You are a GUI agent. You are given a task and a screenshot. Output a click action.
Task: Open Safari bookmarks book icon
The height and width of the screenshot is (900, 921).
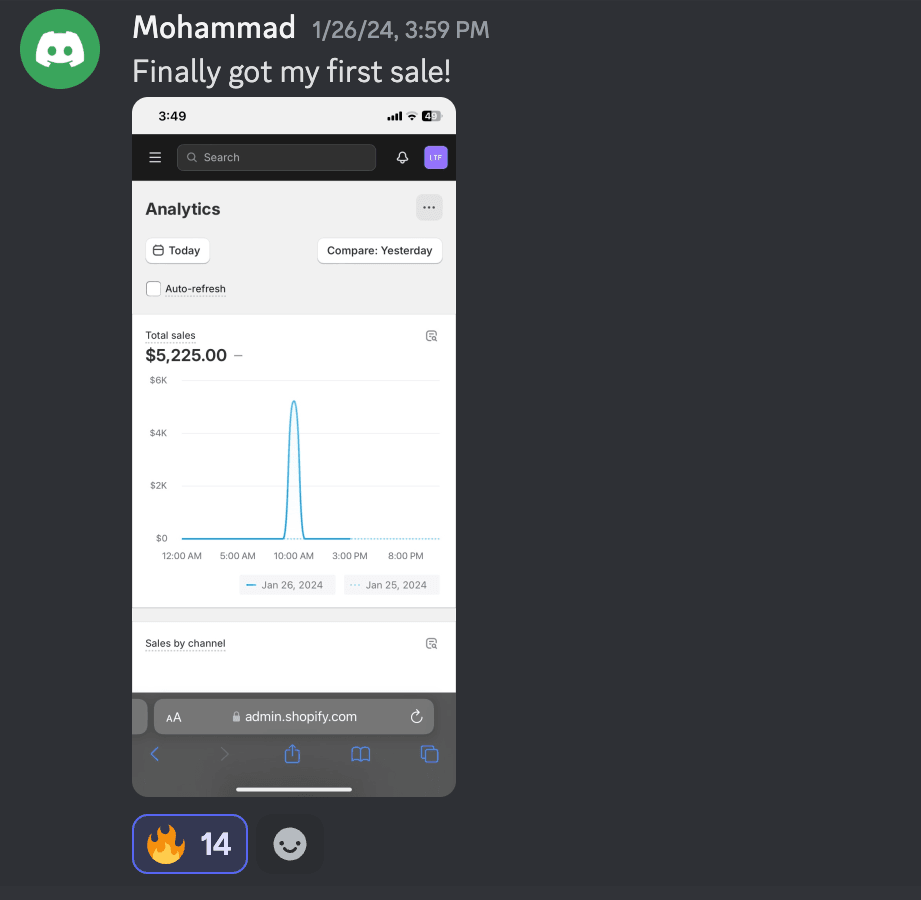pos(361,754)
